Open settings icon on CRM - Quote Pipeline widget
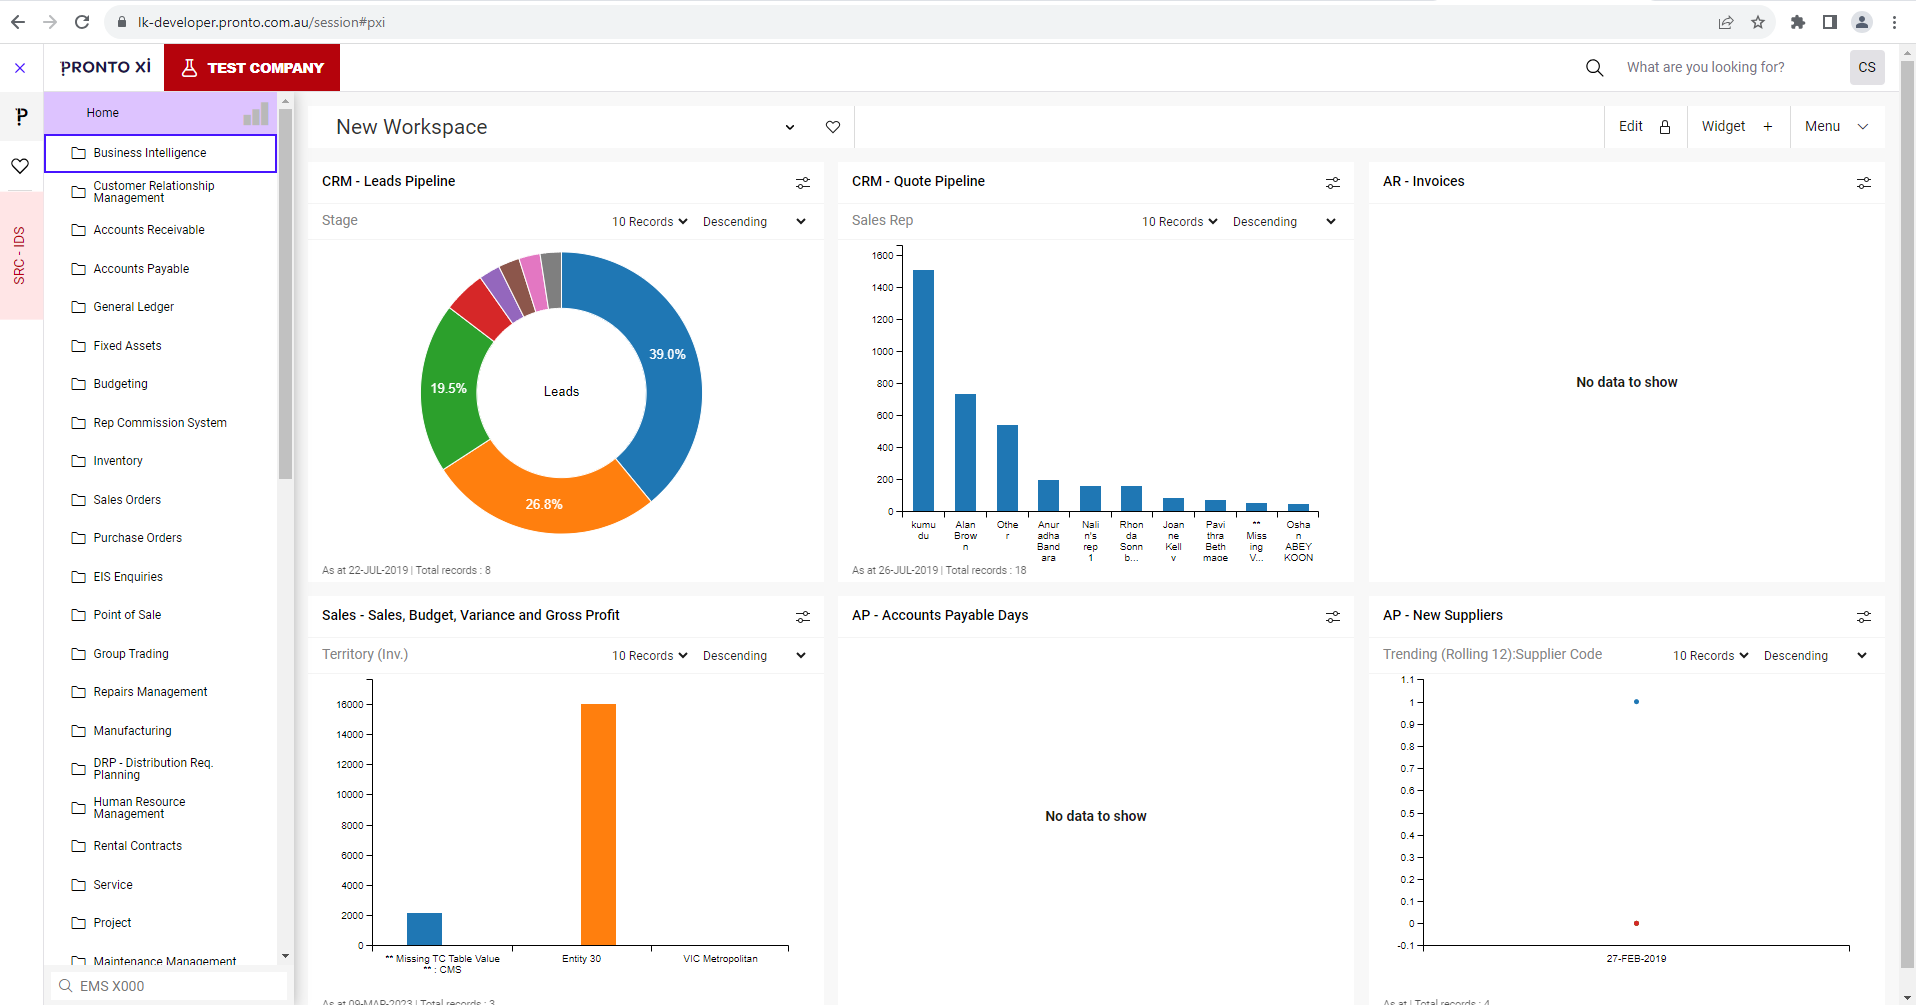 1332,183
